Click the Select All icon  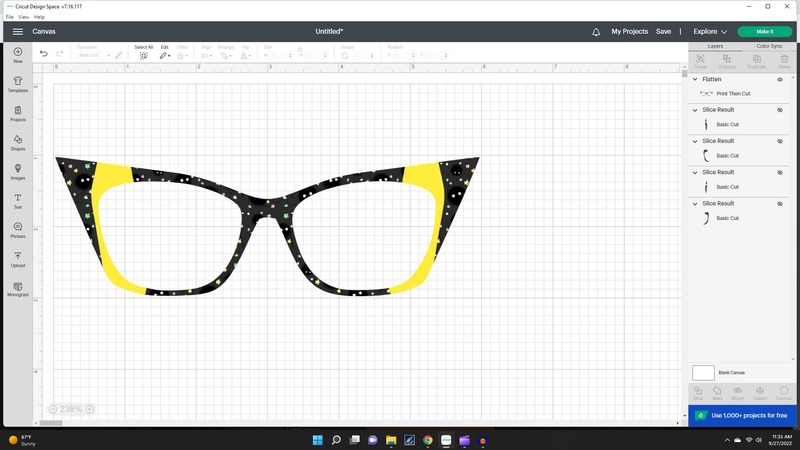click(x=143, y=56)
